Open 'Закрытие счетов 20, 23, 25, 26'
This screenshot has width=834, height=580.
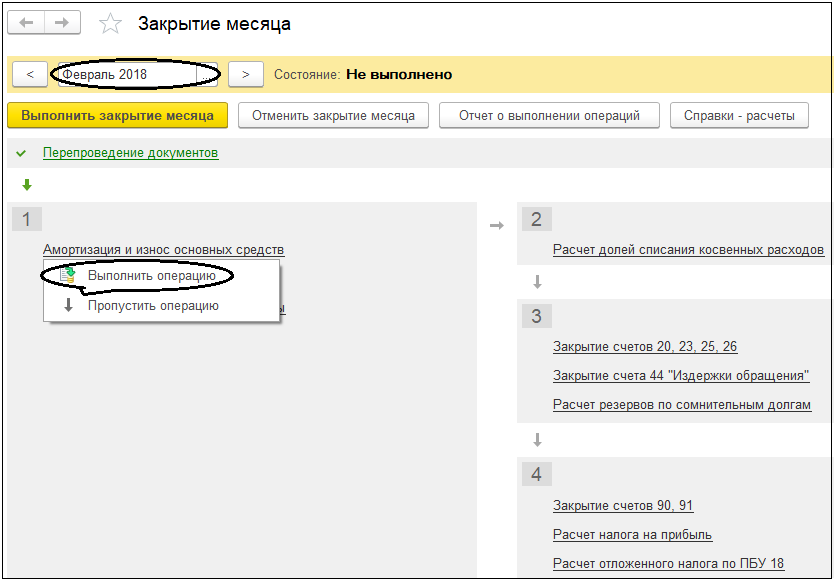645,347
